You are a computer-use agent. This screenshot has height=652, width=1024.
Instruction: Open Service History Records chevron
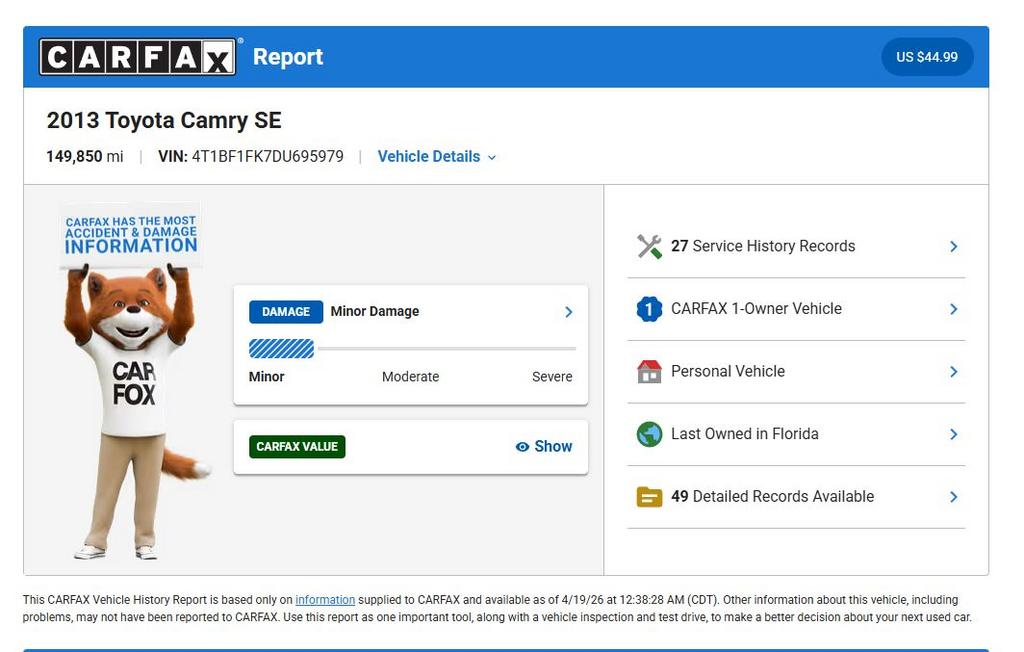953,246
